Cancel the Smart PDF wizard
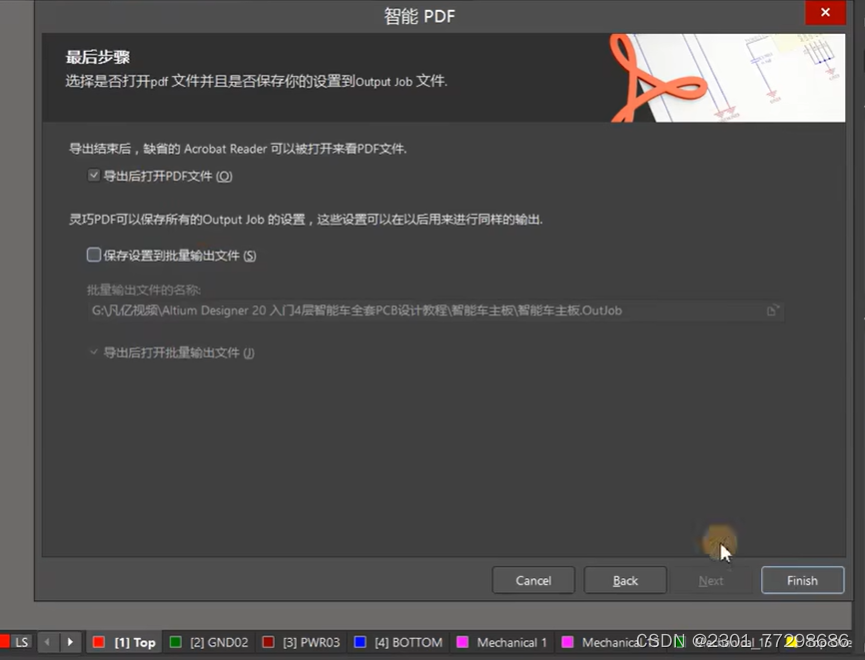 pyautogui.click(x=533, y=580)
